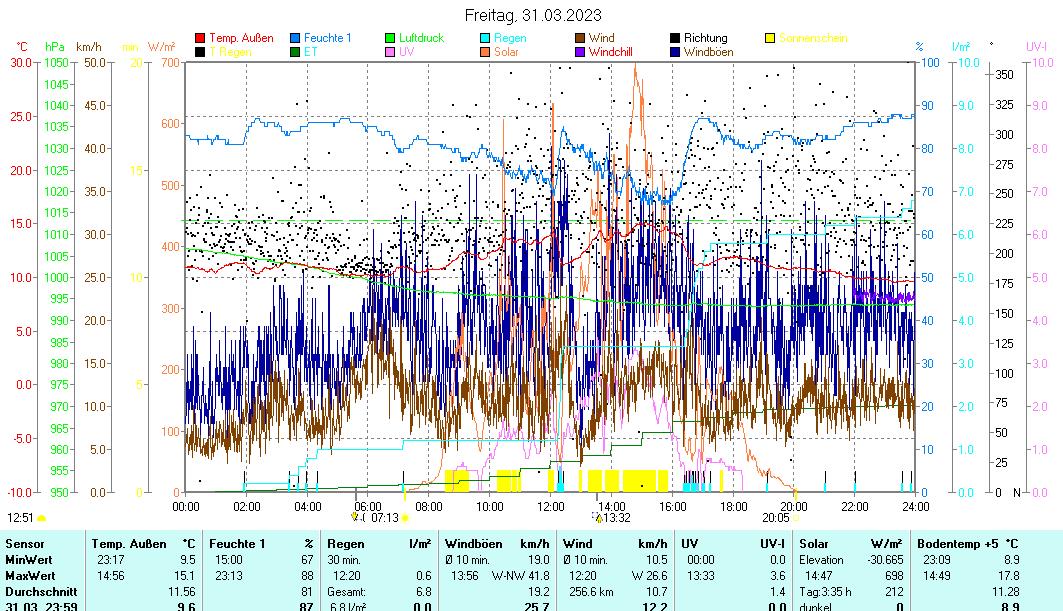Click the Bodentemp minimum time 23:09
The height and width of the screenshot is (611, 1063).
tap(936, 560)
